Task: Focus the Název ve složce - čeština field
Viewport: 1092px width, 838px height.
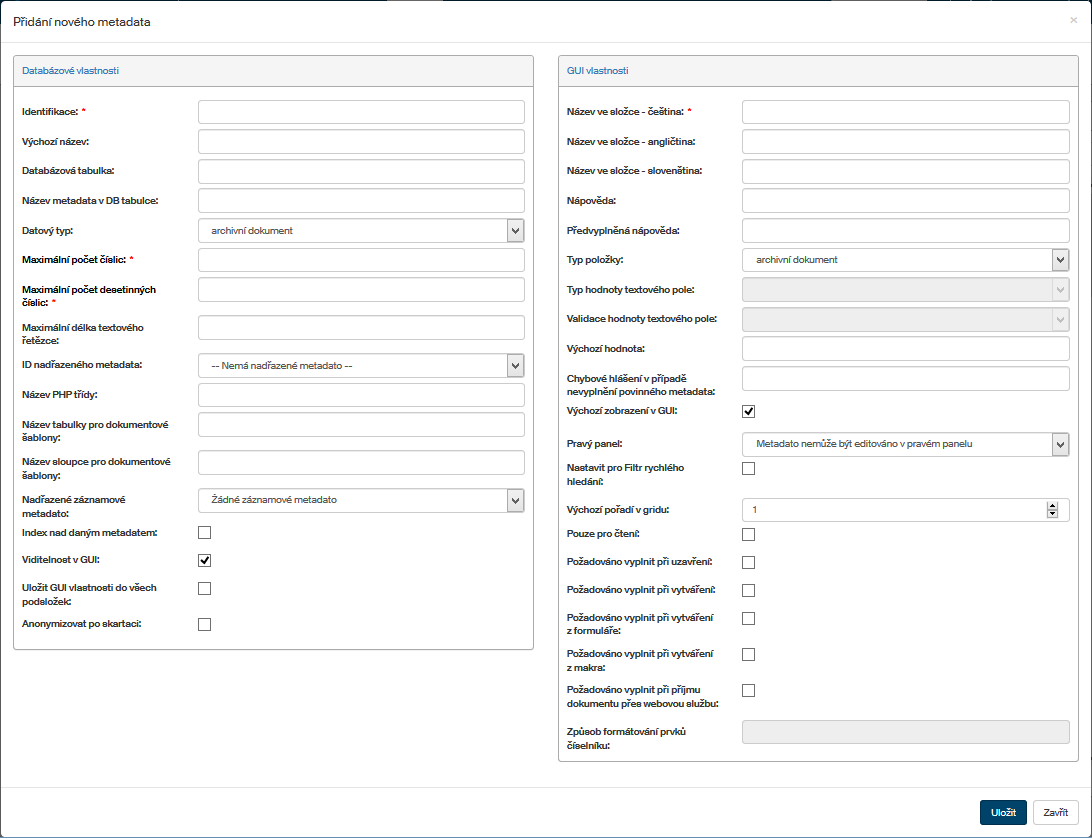Action: coord(905,111)
